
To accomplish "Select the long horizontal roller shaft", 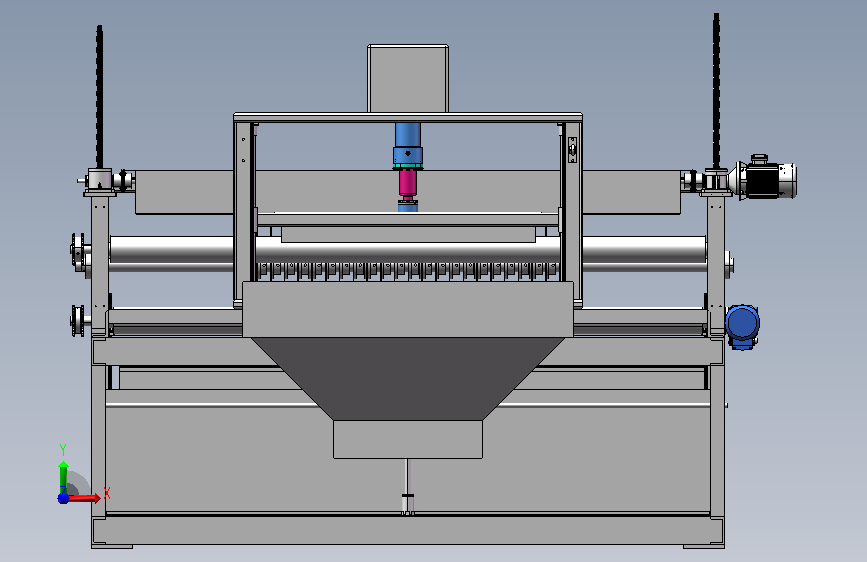I will coord(408,249).
